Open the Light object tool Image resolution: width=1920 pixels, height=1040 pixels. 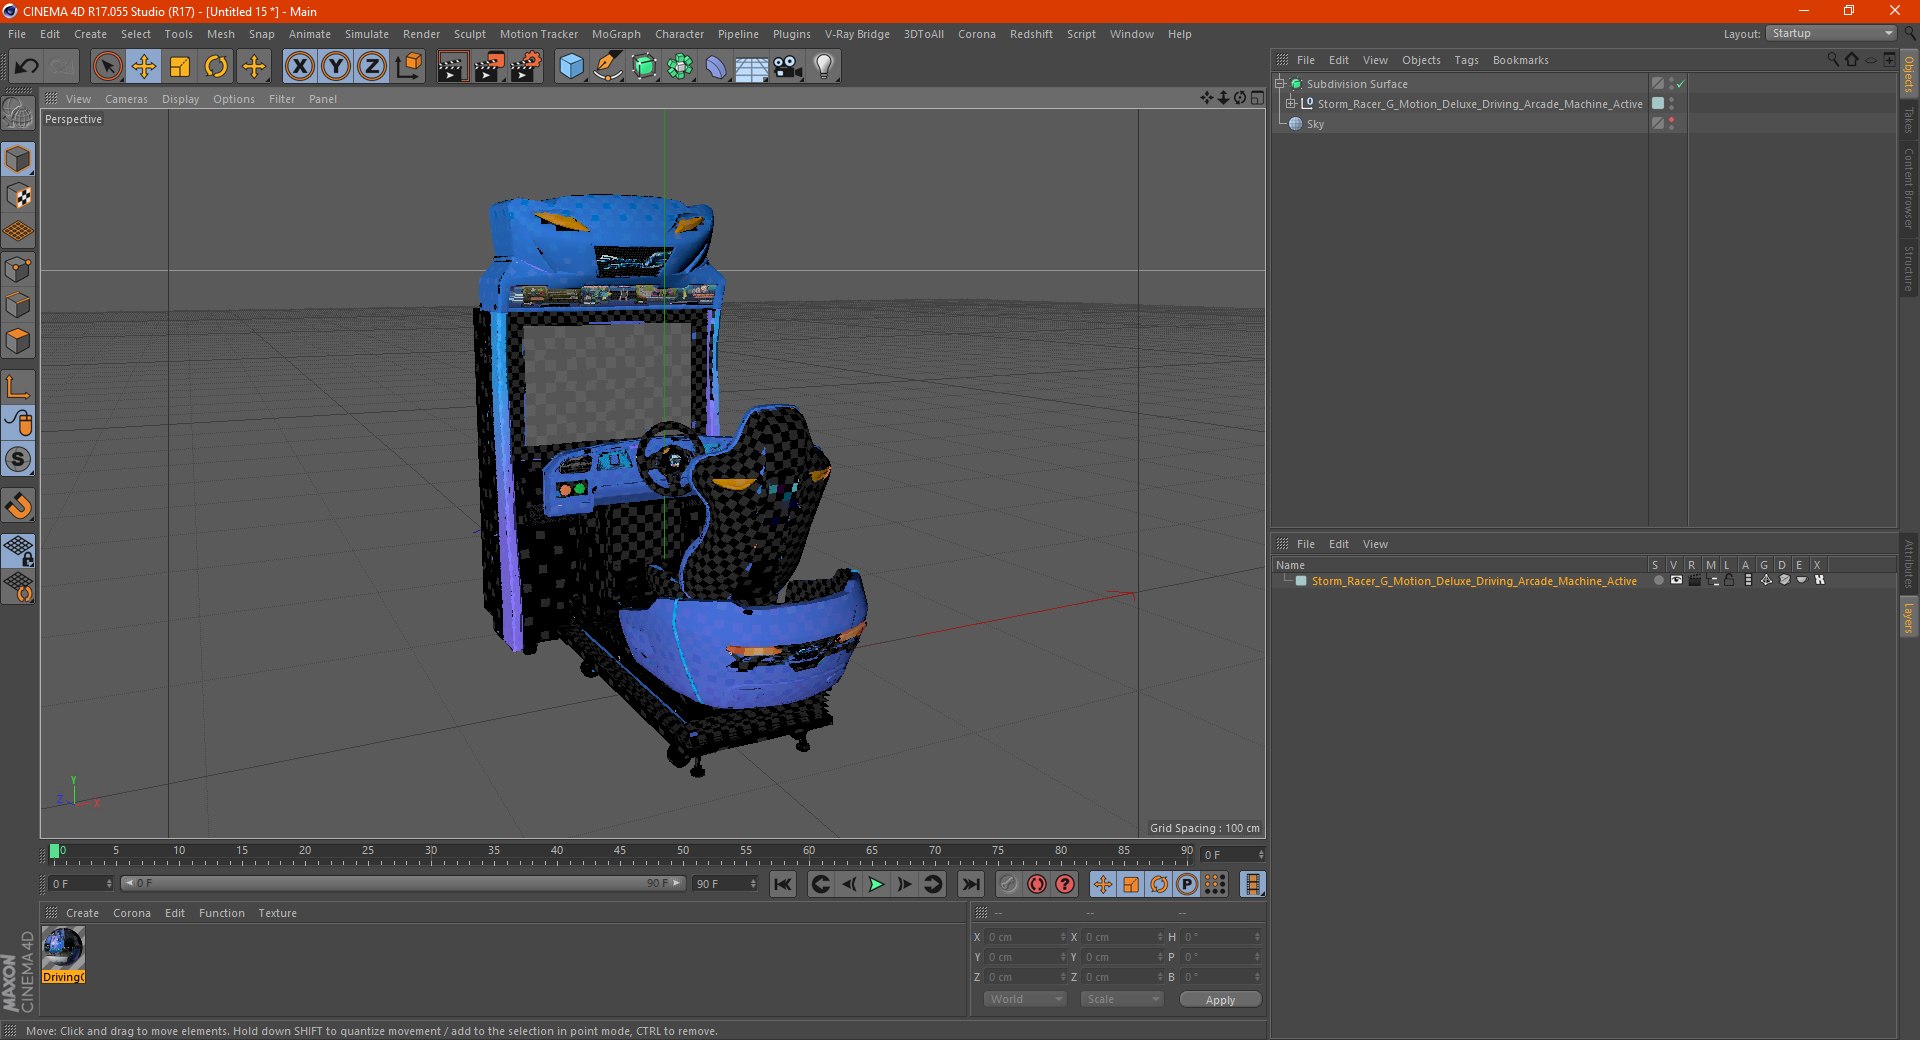pos(823,67)
